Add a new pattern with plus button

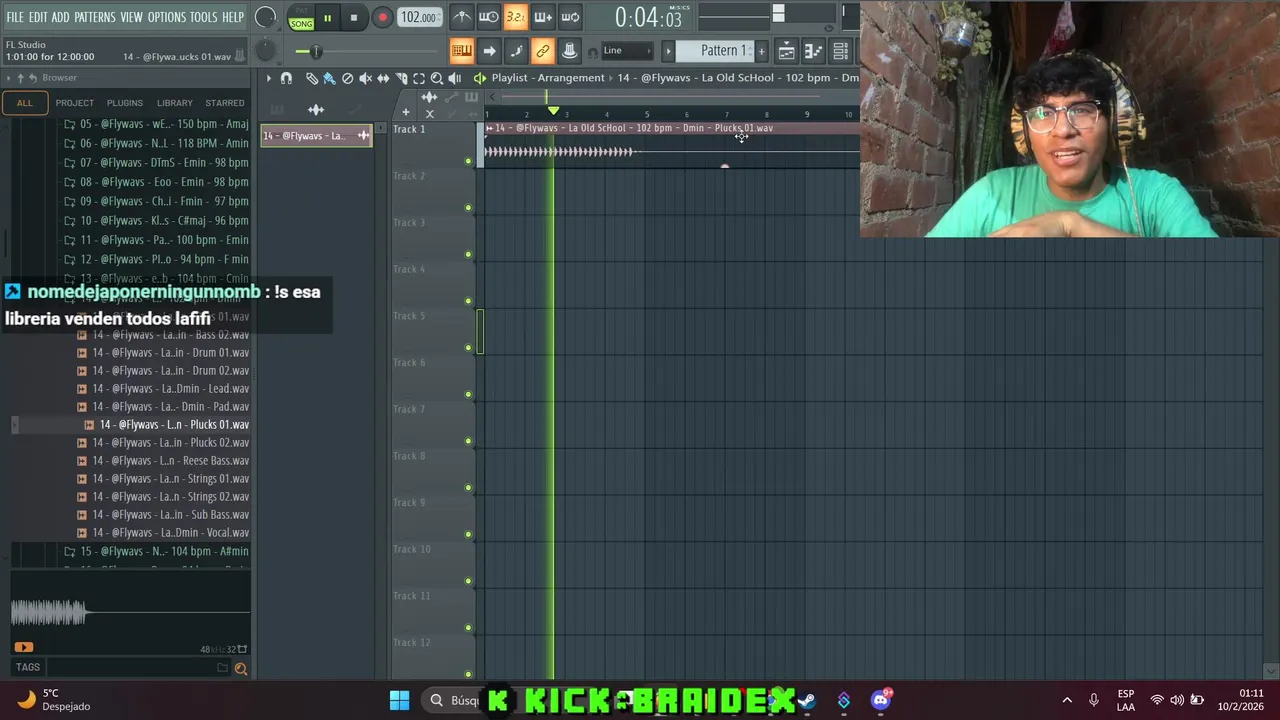pos(761,51)
